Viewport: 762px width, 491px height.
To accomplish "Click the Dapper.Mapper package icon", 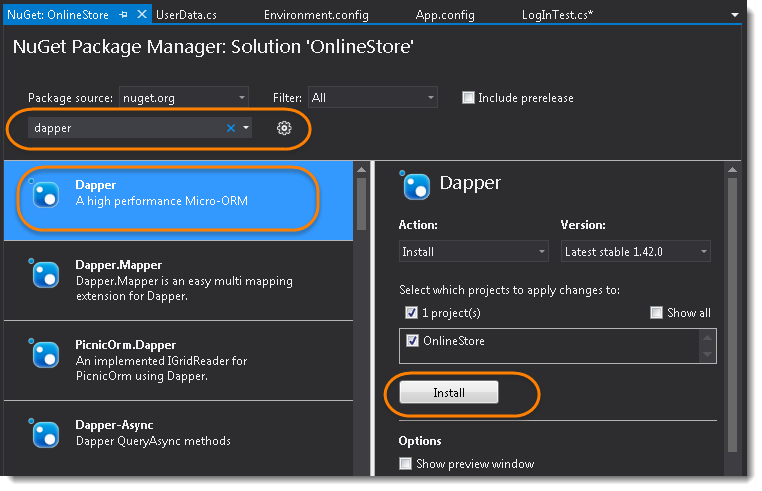I will [45, 273].
